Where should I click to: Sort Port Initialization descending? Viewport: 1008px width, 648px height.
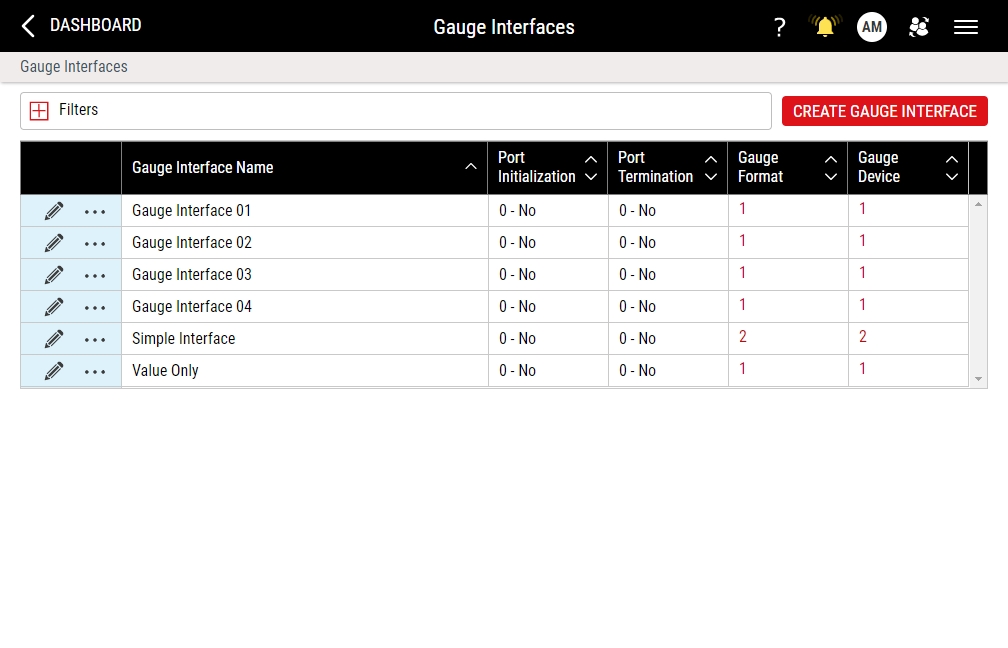[591, 176]
